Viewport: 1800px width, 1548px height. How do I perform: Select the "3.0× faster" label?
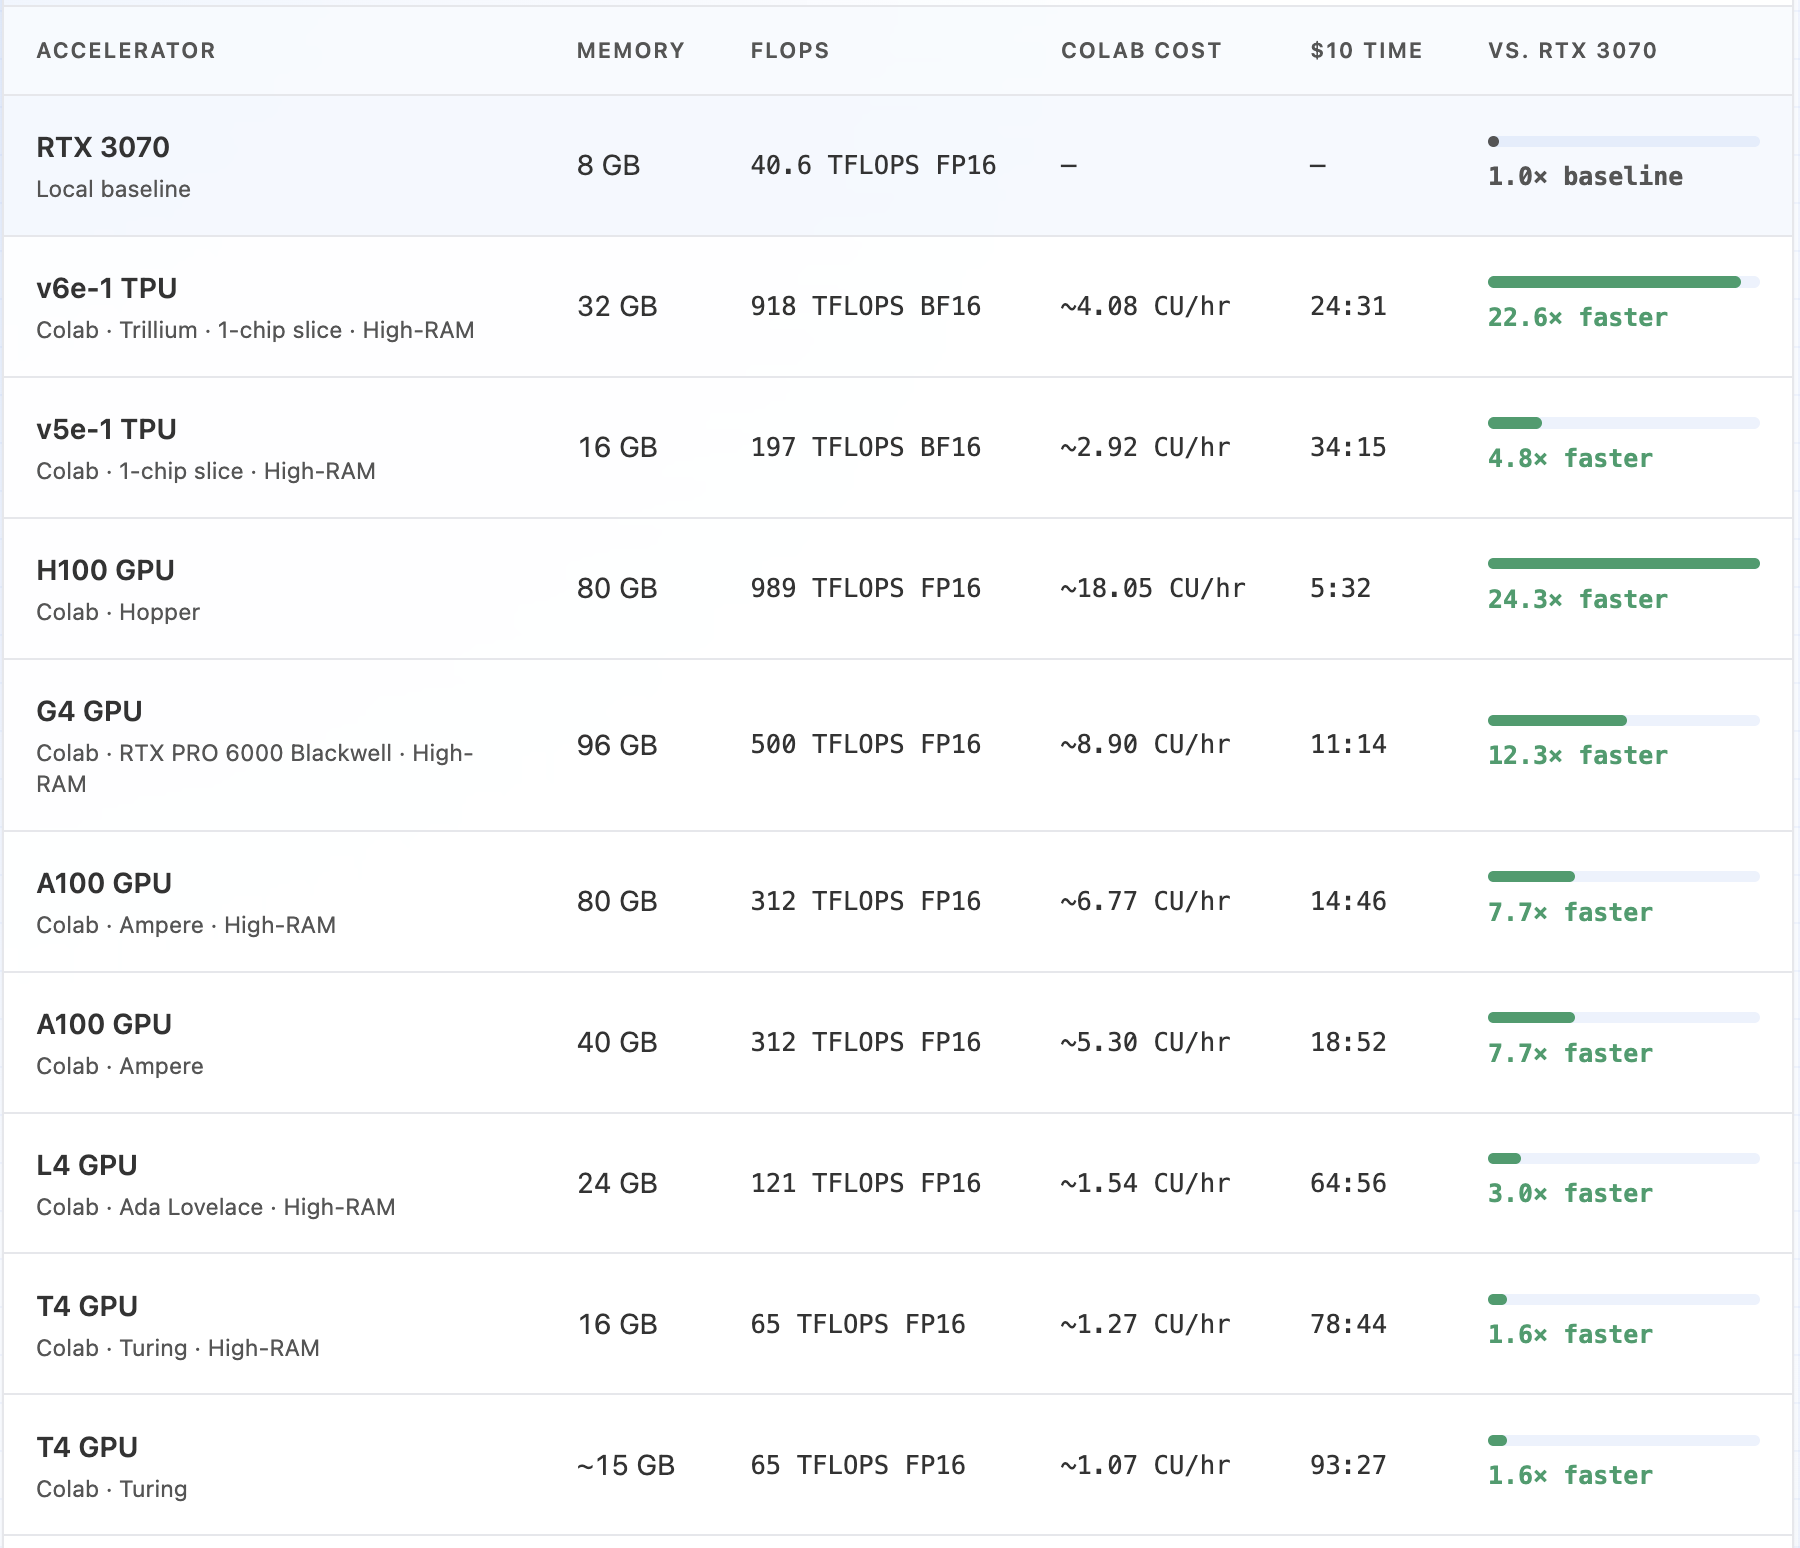(1570, 1193)
